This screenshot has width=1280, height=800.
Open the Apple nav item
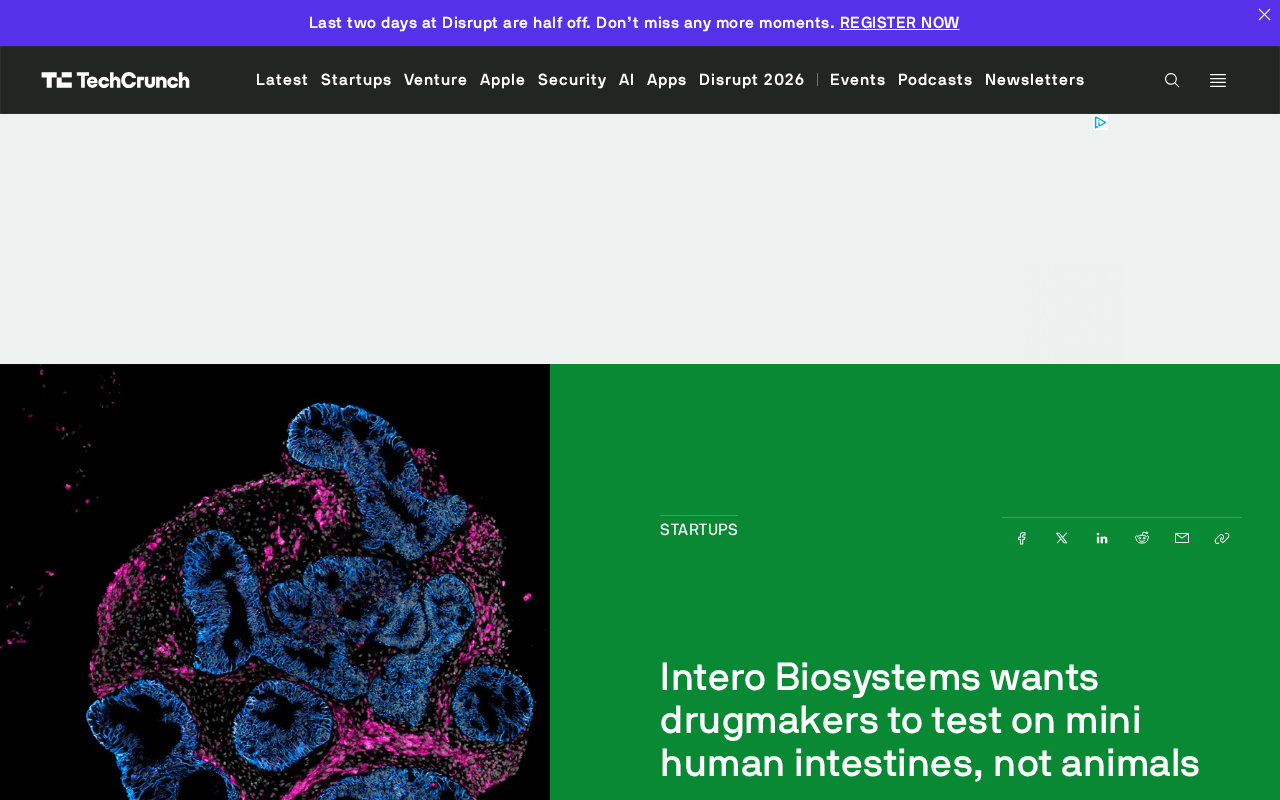pos(503,79)
